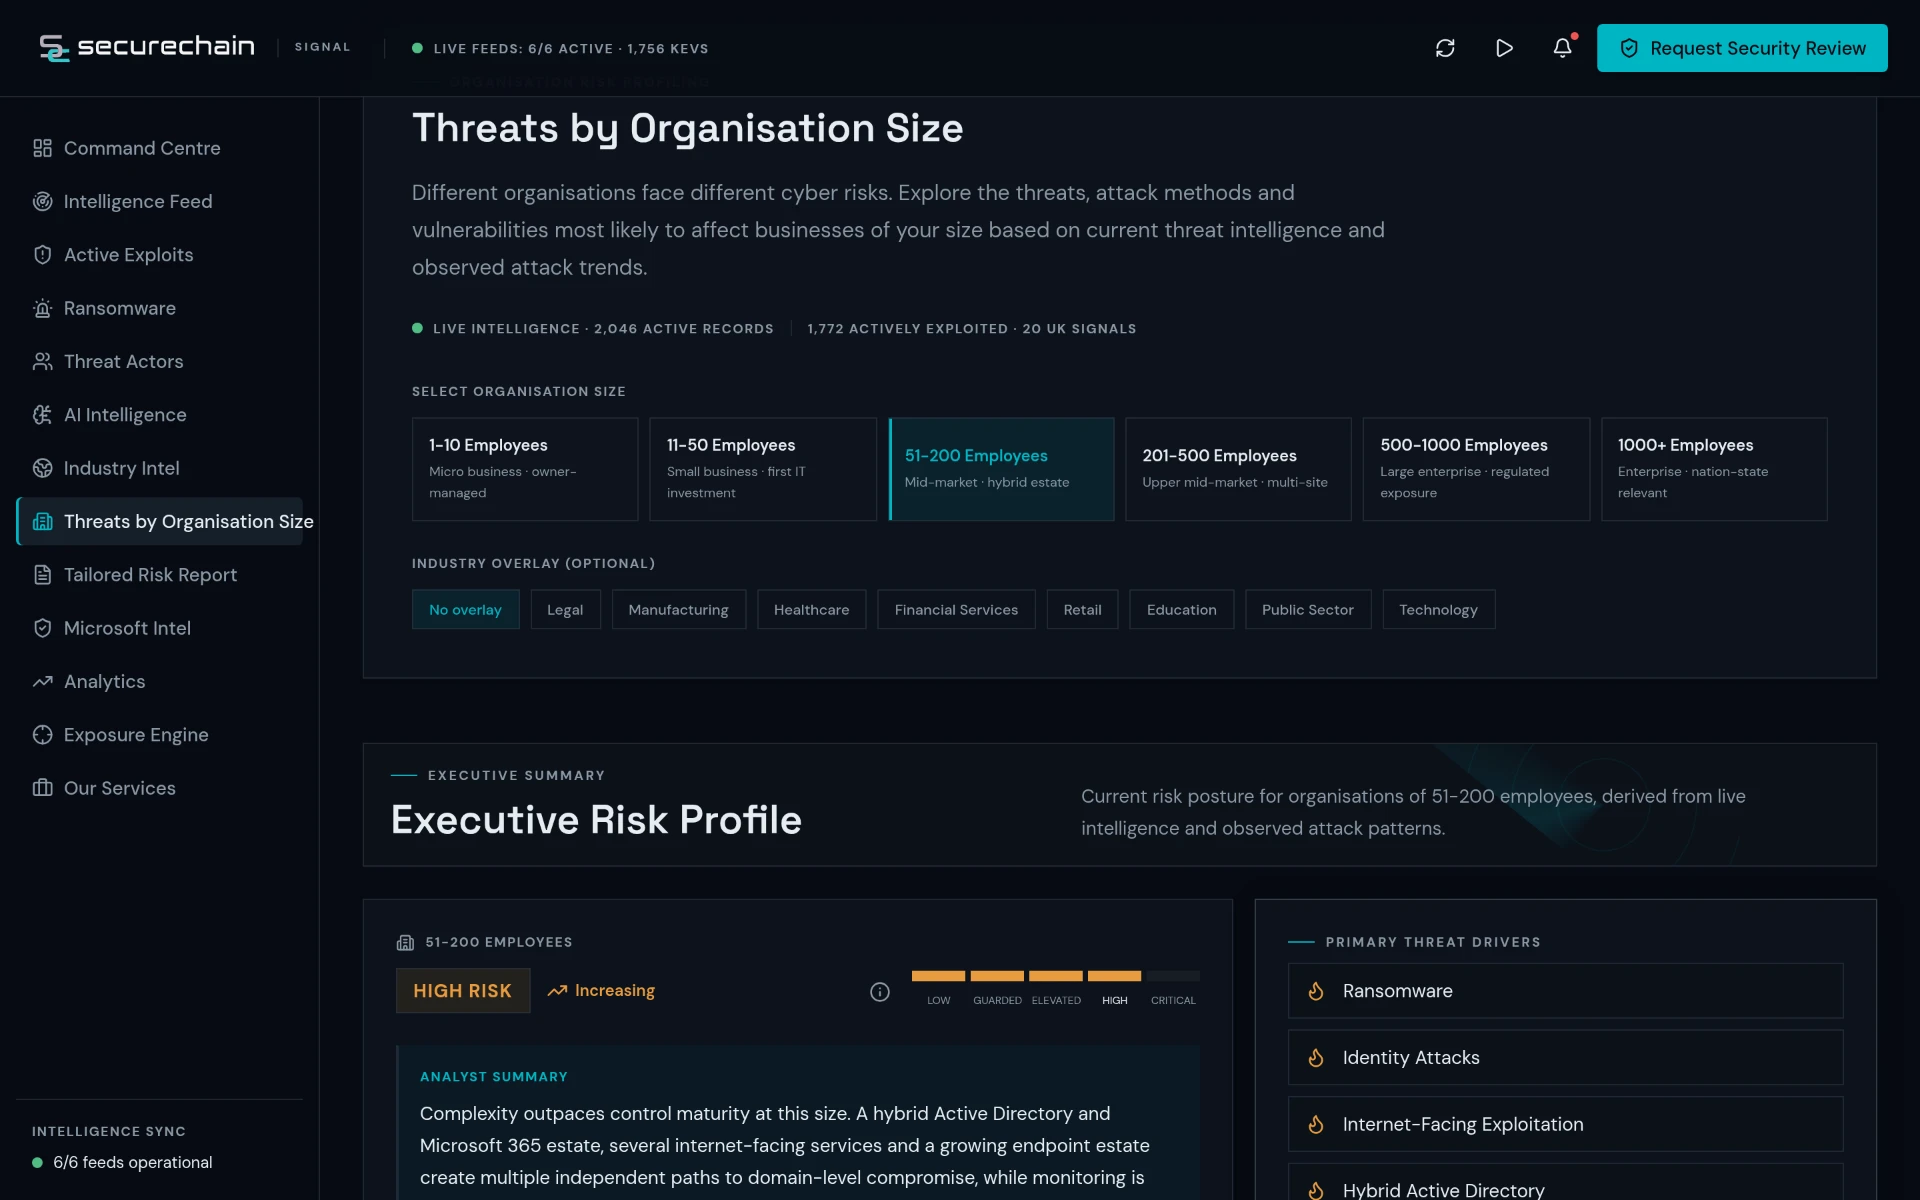Apply the Retail industry overlay

pos(1082,609)
